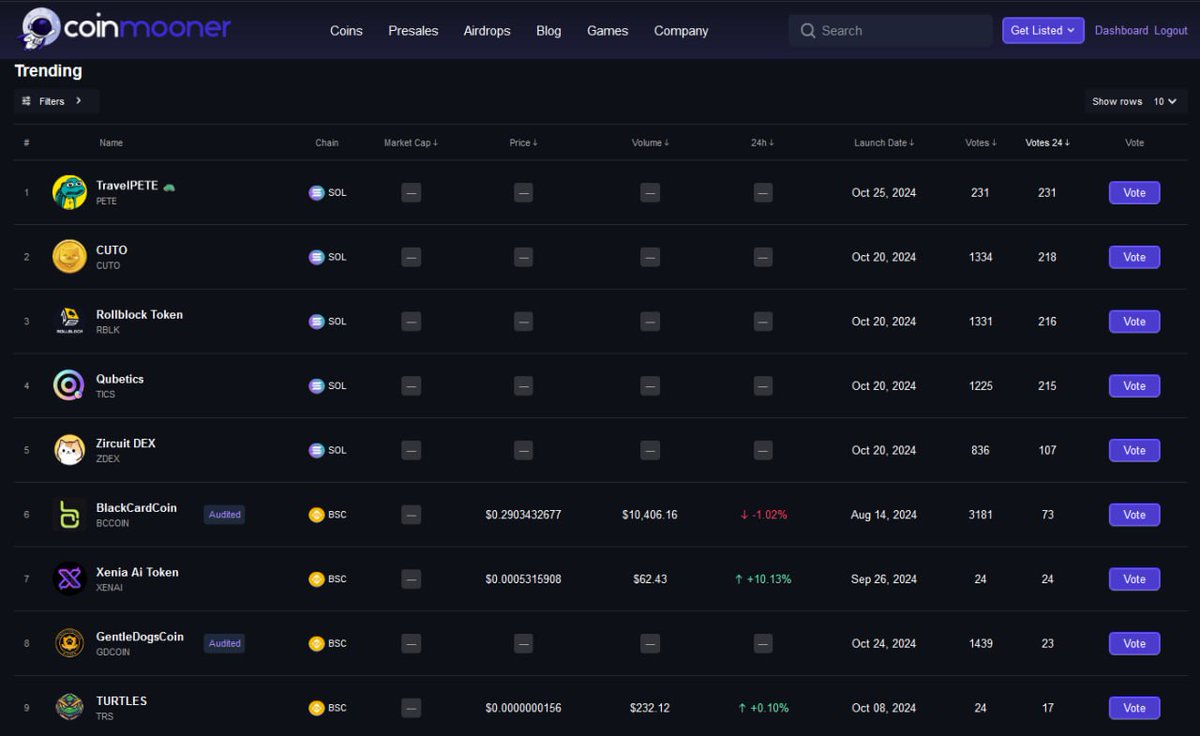Open the Airdrops menu
This screenshot has height=736, width=1200.
coord(487,31)
